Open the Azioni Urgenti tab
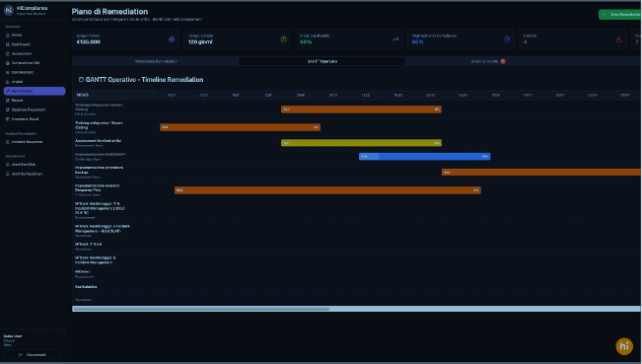The width and height of the screenshot is (642, 364). pyautogui.click(x=487, y=61)
